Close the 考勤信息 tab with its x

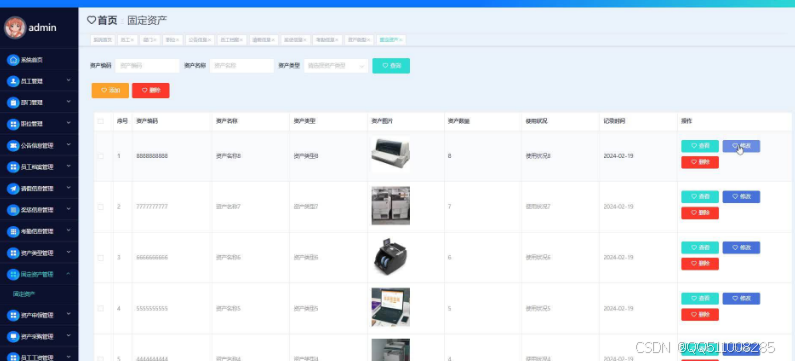point(338,40)
